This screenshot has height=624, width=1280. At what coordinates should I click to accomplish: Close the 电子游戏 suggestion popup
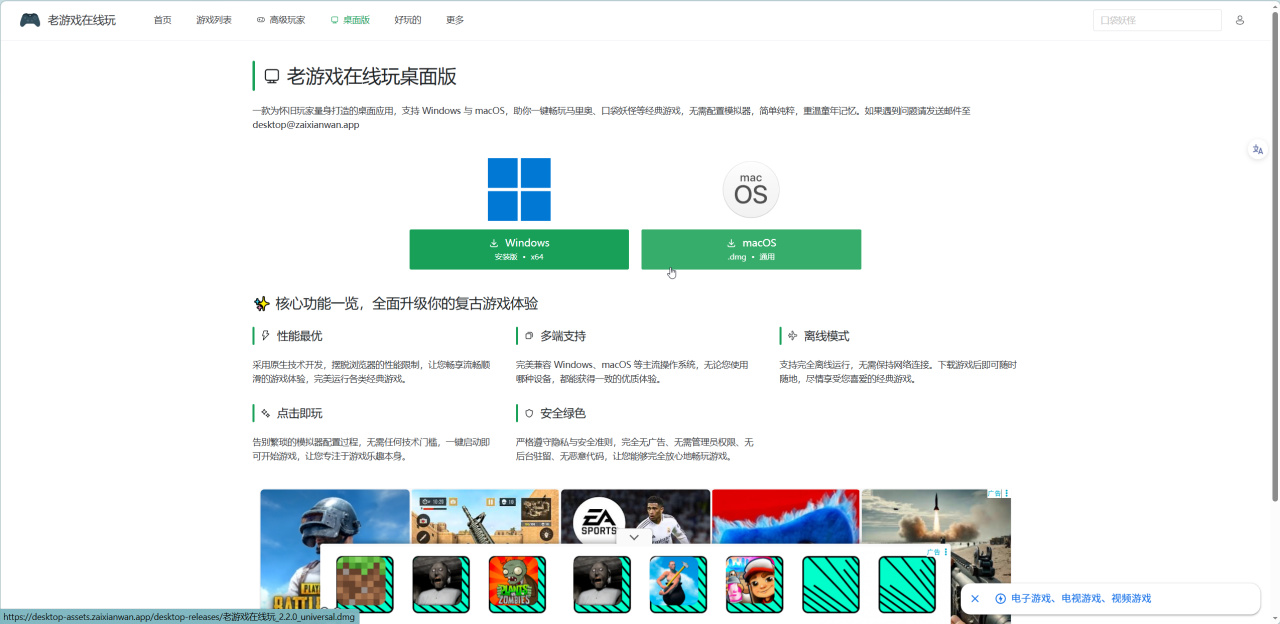point(975,598)
